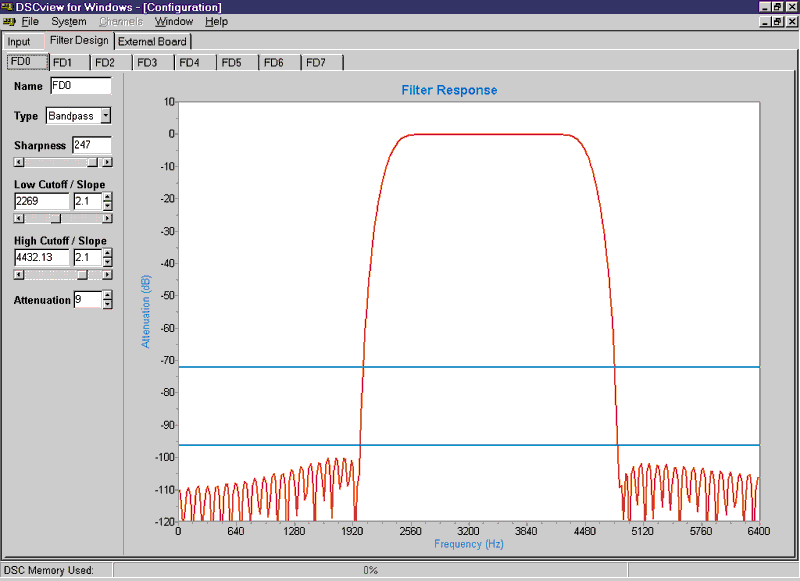
Task: Select the FD1 filter design tab
Action: coord(65,61)
